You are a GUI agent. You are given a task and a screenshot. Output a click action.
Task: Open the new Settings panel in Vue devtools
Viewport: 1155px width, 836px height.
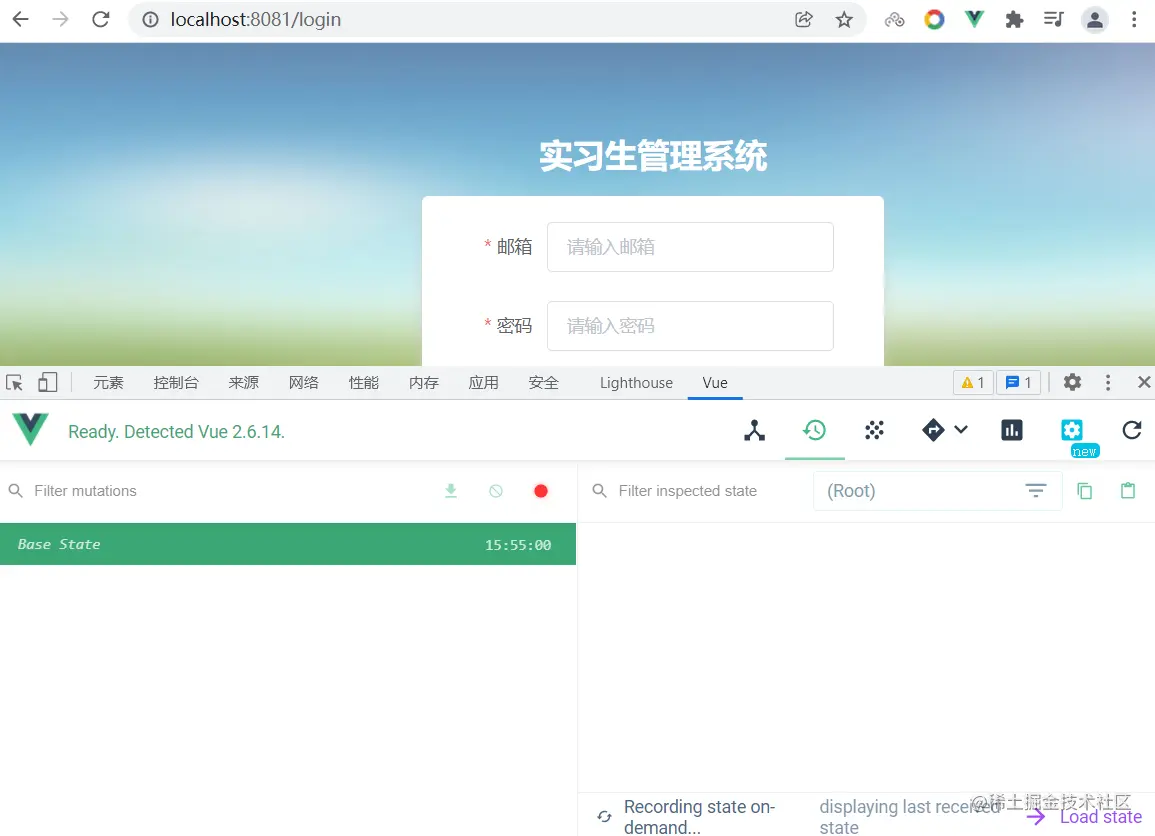pyautogui.click(x=1071, y=430)
